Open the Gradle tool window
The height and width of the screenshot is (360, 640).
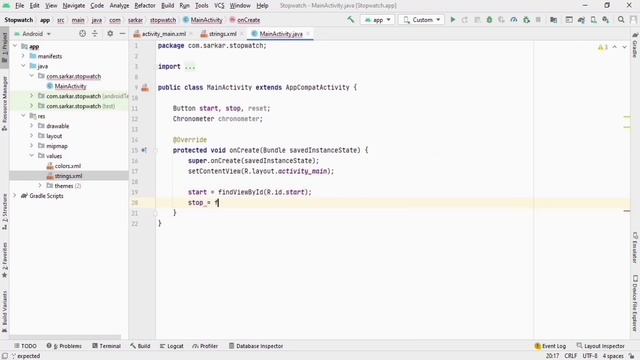pyautogui.click(x=635, y=45)
